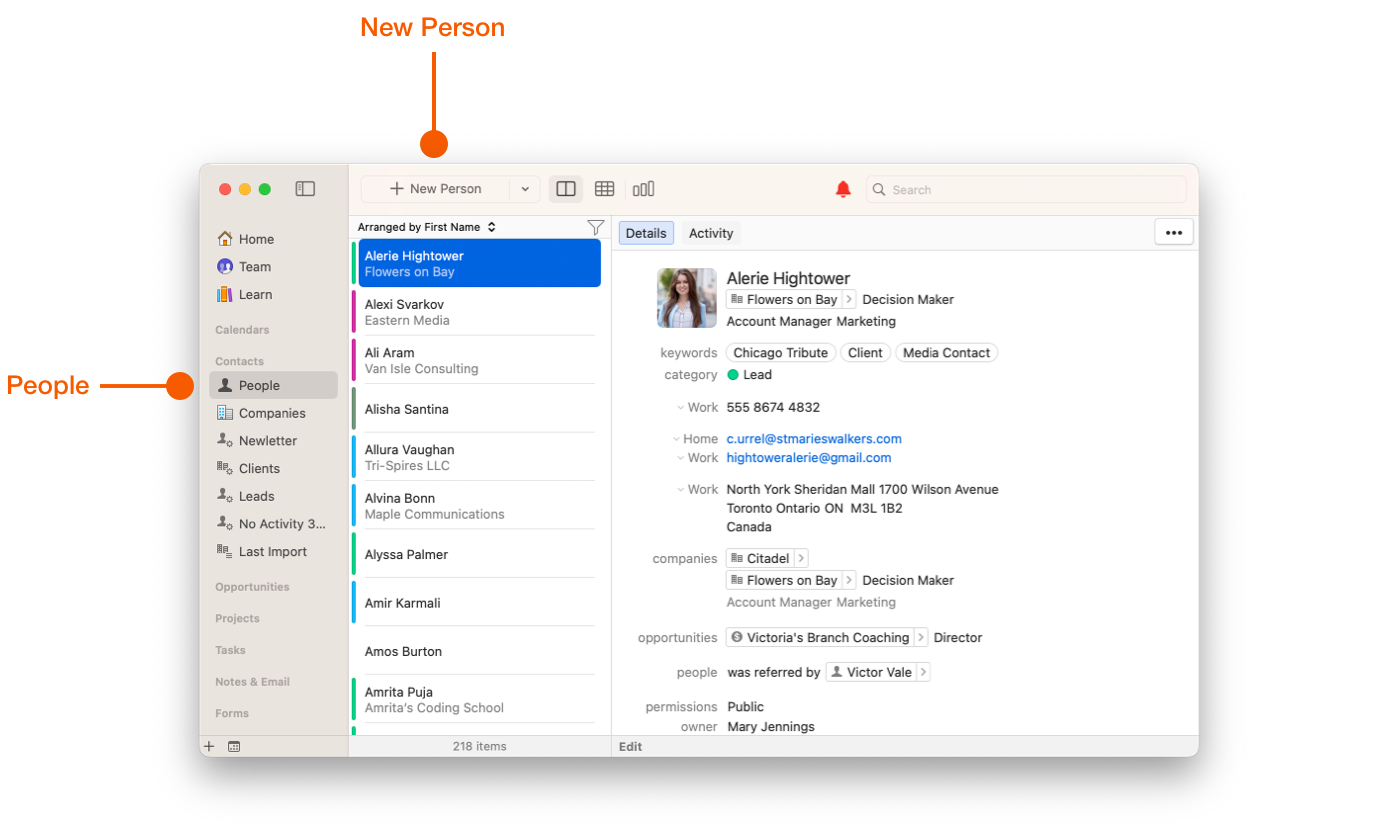Screen dimensions: 1400x840
Task: Click the plus icon in bottom bar
Action: (x=209, y=747)
